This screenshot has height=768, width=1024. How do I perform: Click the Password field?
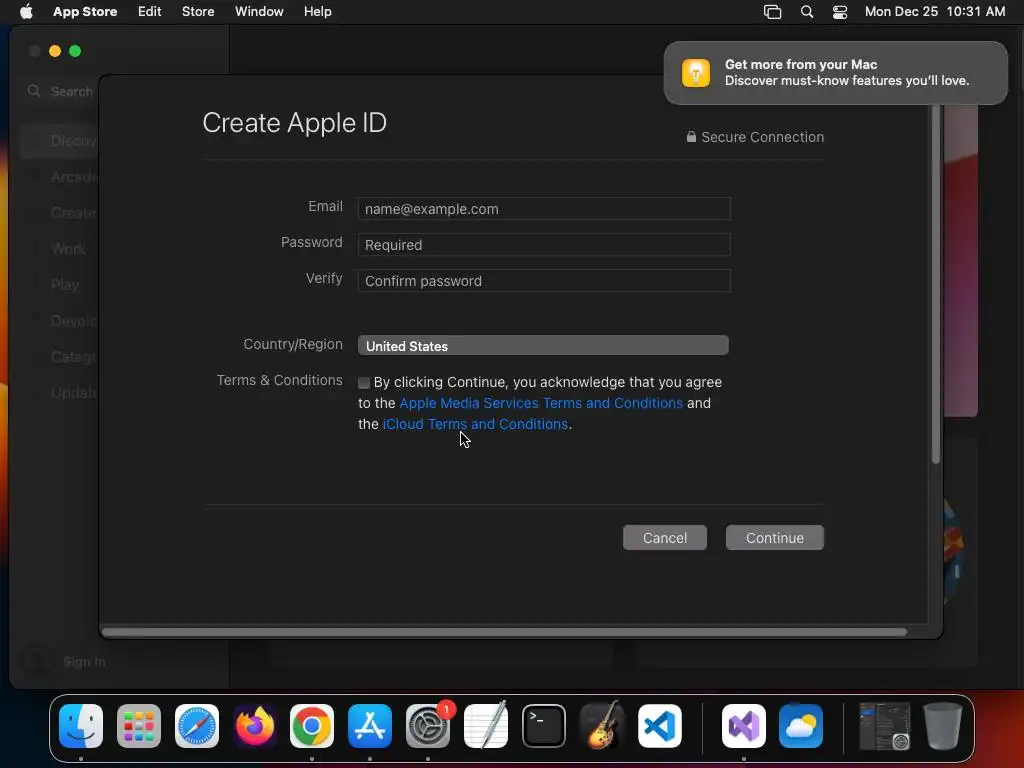[544, 245]
